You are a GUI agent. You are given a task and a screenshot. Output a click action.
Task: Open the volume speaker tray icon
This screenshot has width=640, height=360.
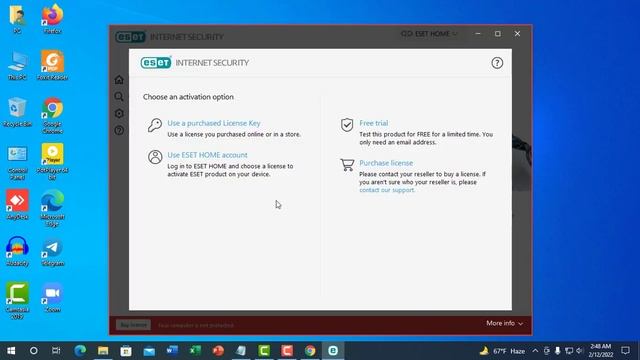pos(580,351)
